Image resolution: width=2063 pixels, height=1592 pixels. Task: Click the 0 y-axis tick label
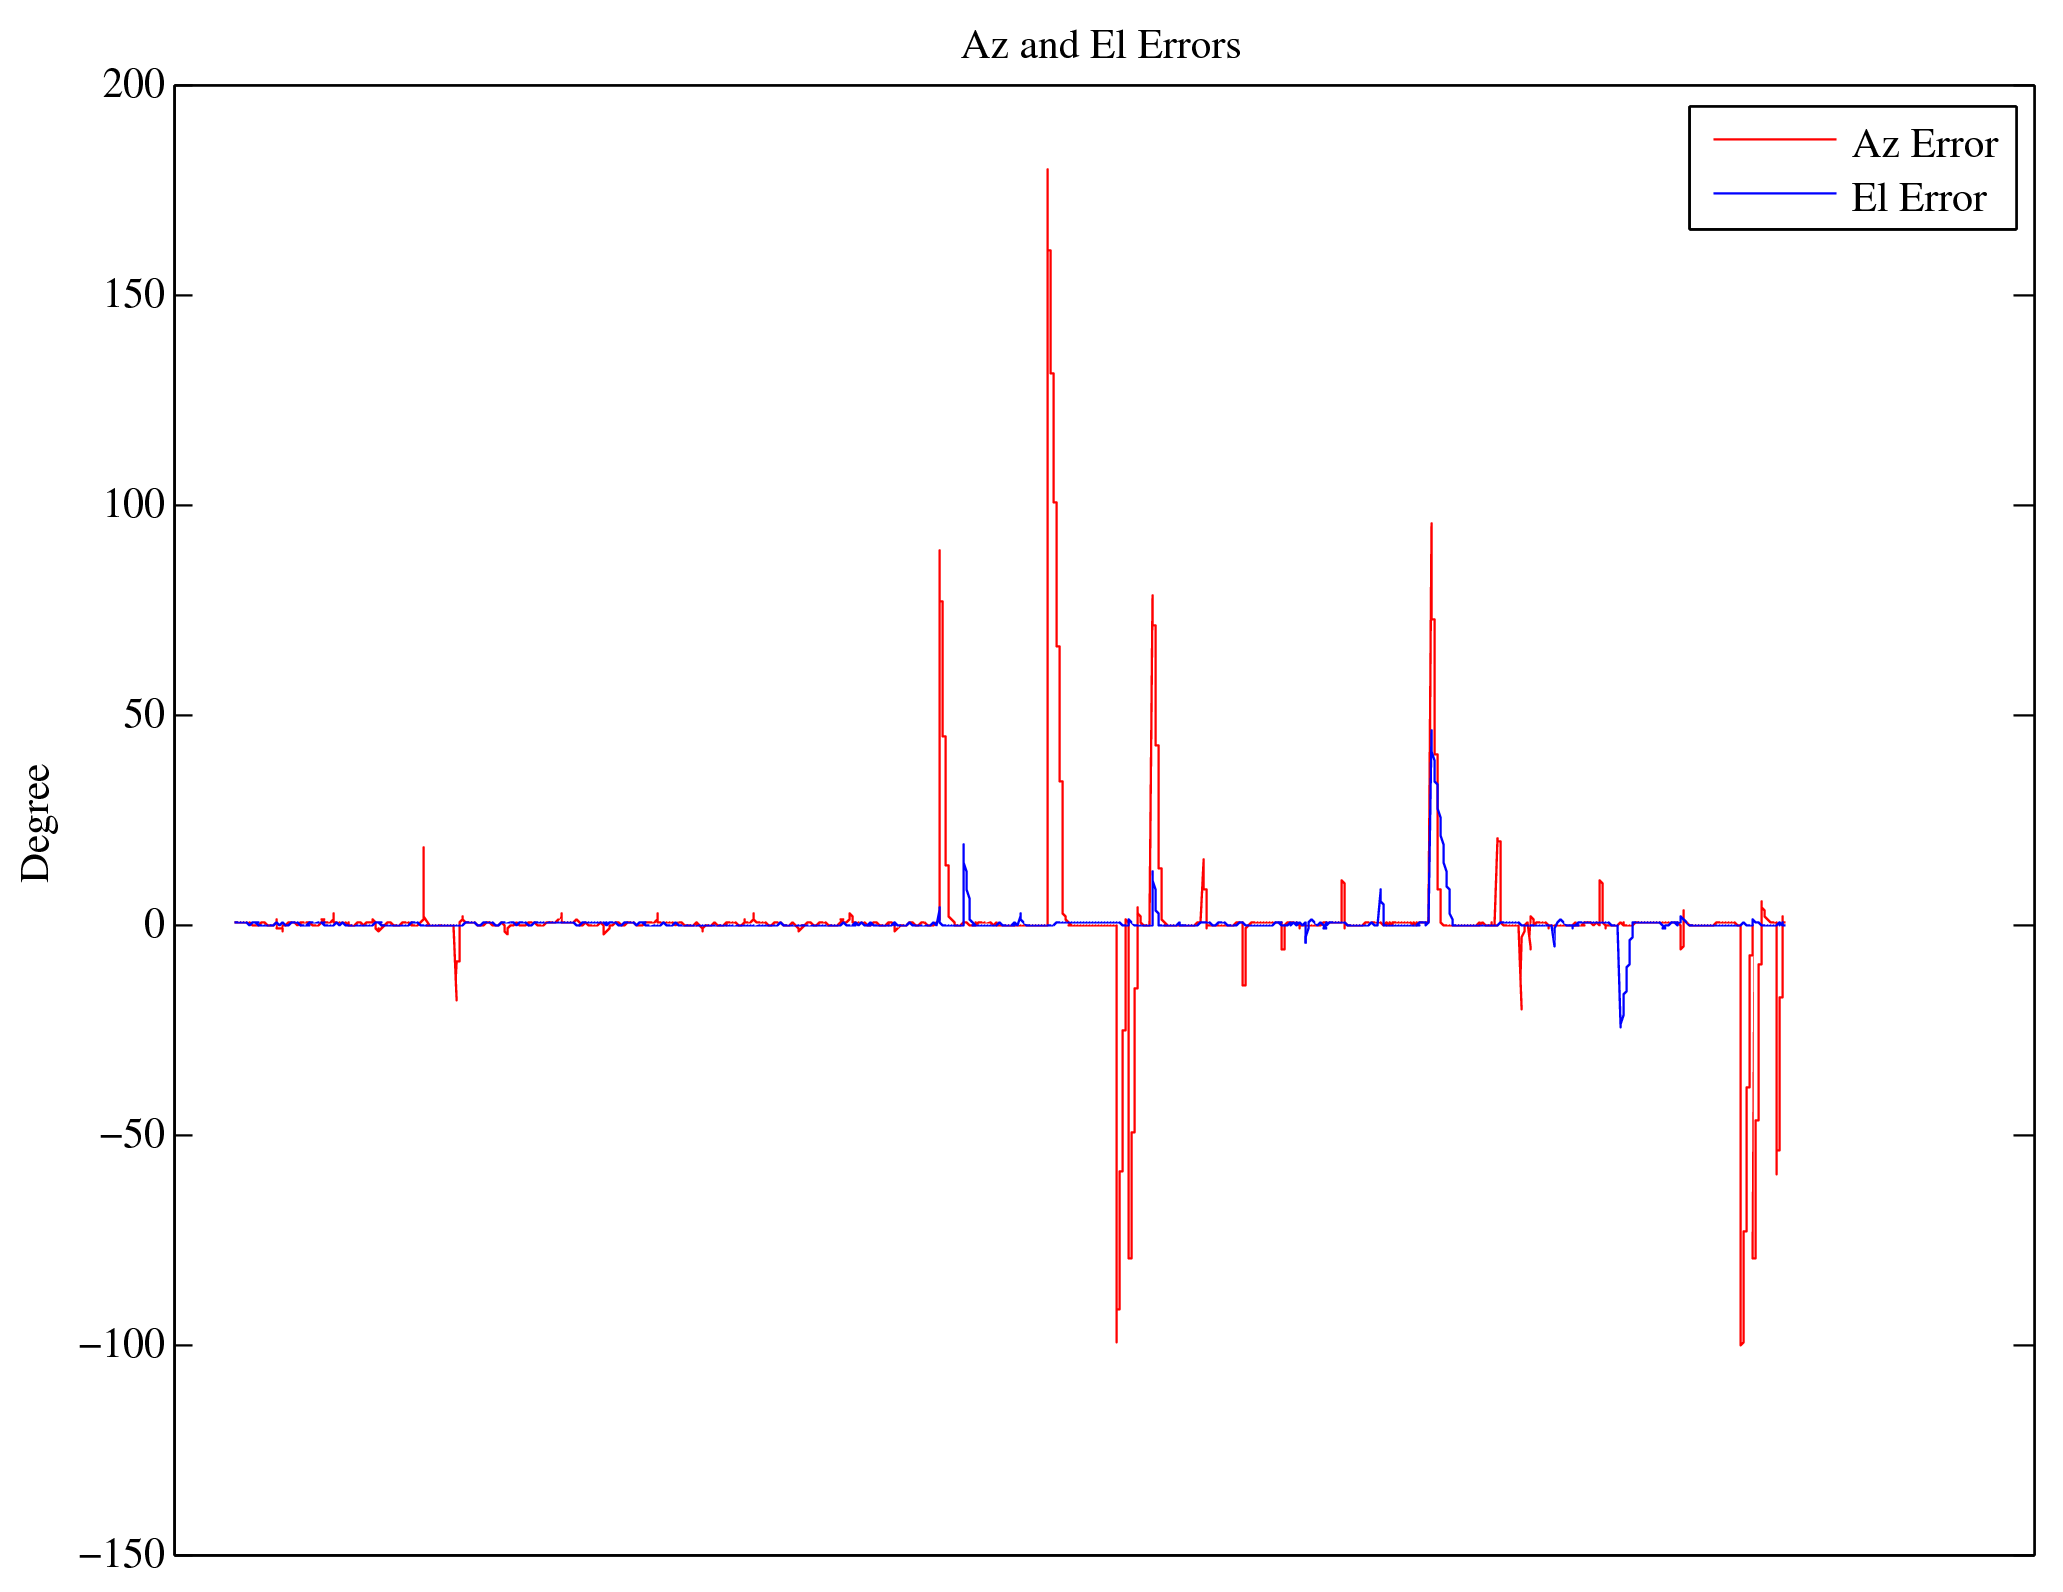[x=153, y=925]
